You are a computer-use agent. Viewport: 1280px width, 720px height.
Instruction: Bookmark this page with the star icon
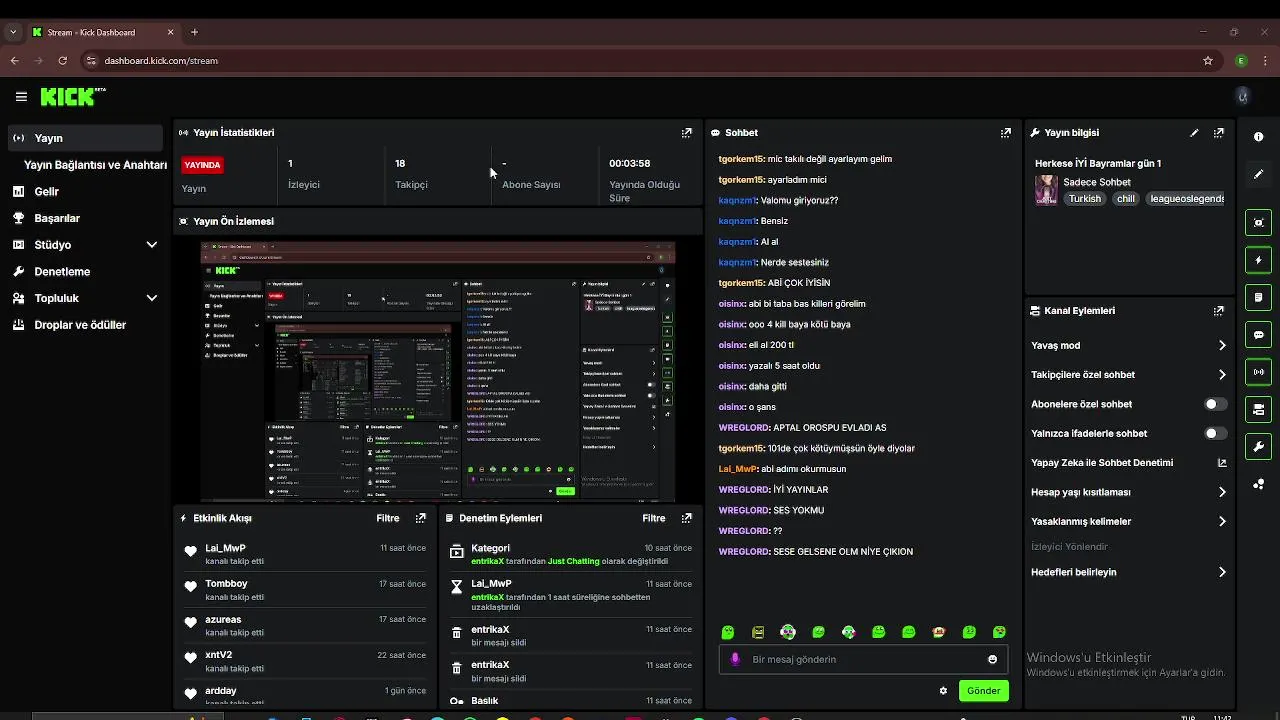point(1208,61)
